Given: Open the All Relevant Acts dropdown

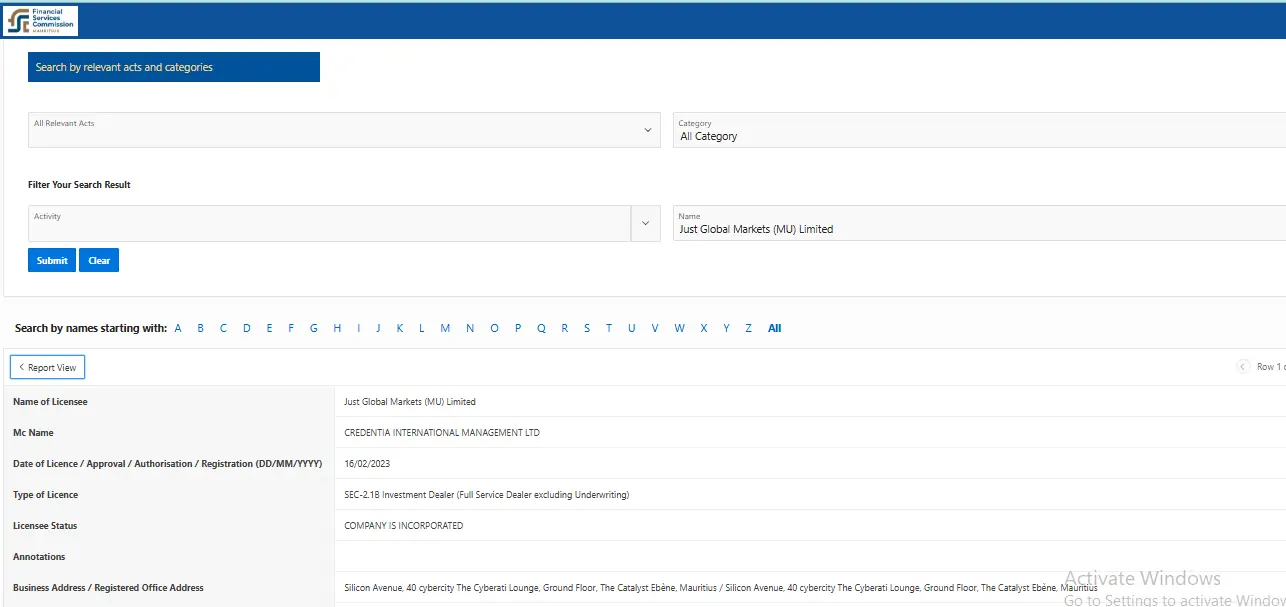Looking at the screenshot, I should pyautogui.click(x=344, y=130).
